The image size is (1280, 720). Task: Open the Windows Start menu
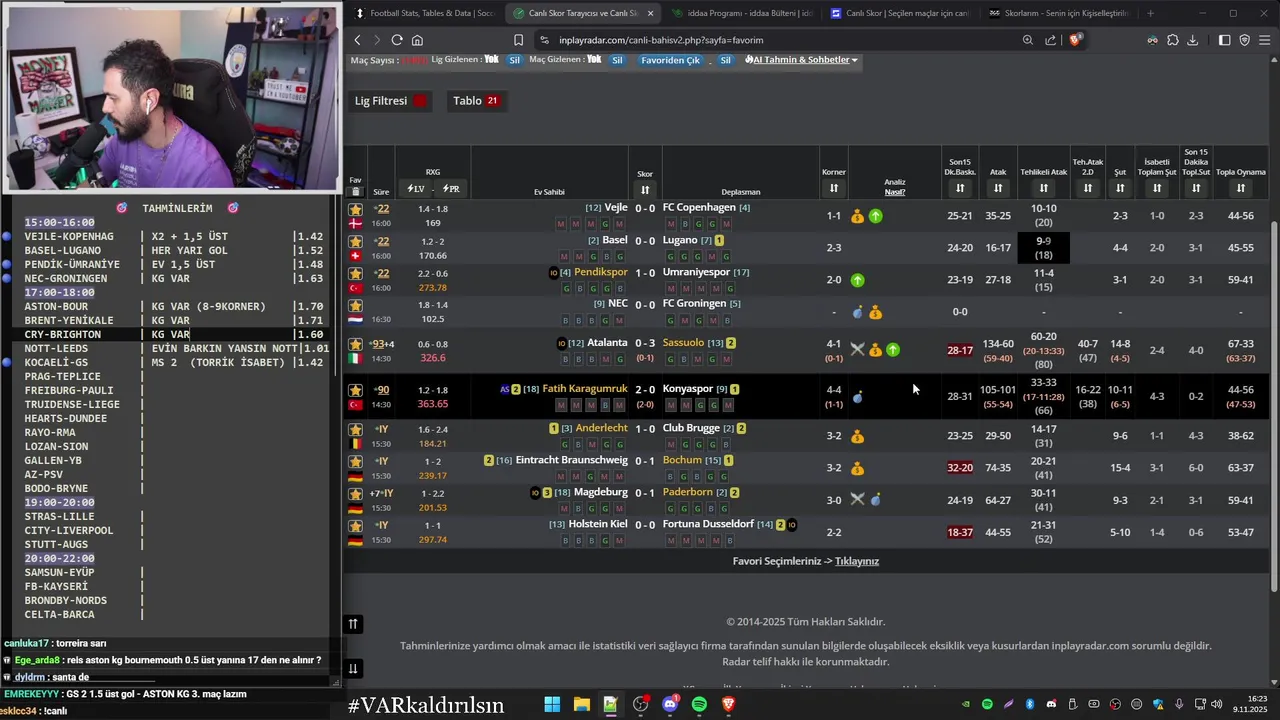click(552, 705)
